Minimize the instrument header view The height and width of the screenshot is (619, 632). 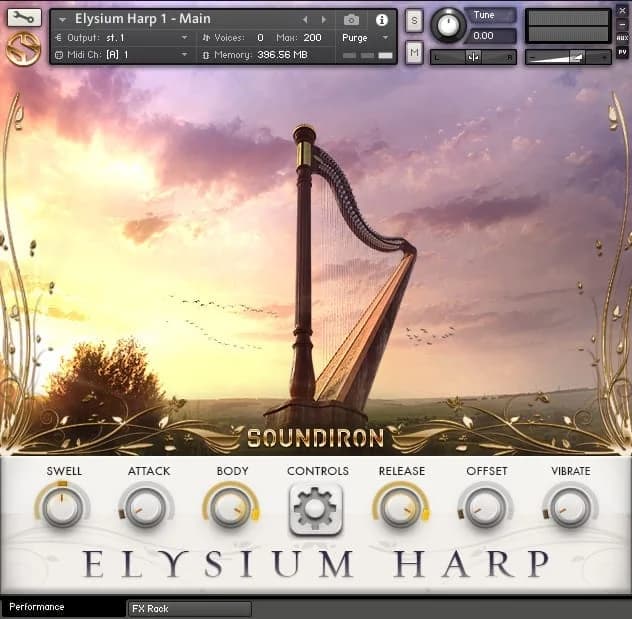coord(622,25)
